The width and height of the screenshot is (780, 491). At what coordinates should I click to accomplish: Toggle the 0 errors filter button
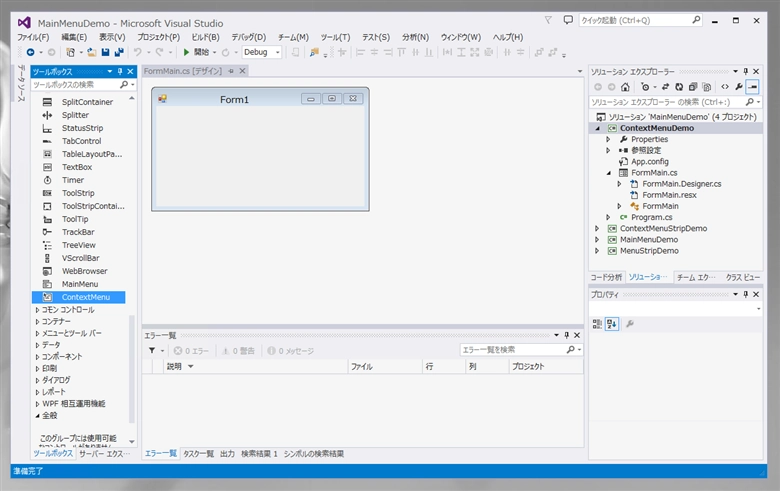click(192, 351)
